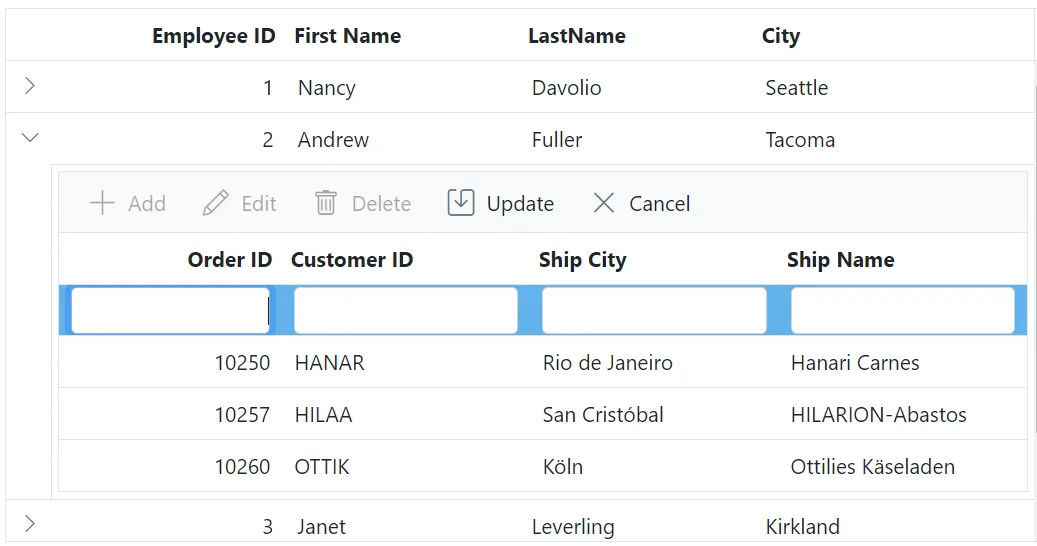The width and height of the screenshot is (1037, 546).
Task: Expand the Nancy Davolio row
Action: (x=30, y=86)
